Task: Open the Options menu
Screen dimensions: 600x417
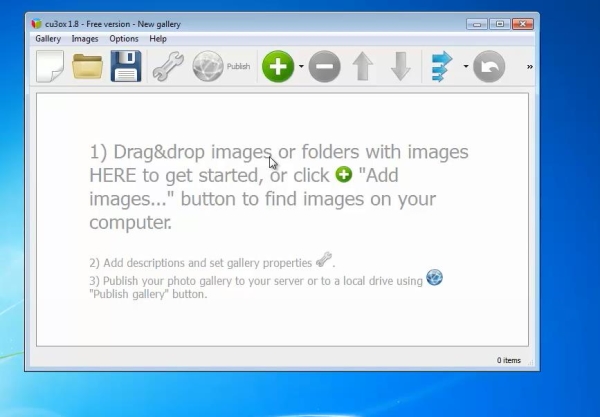Action: point(124,39)
